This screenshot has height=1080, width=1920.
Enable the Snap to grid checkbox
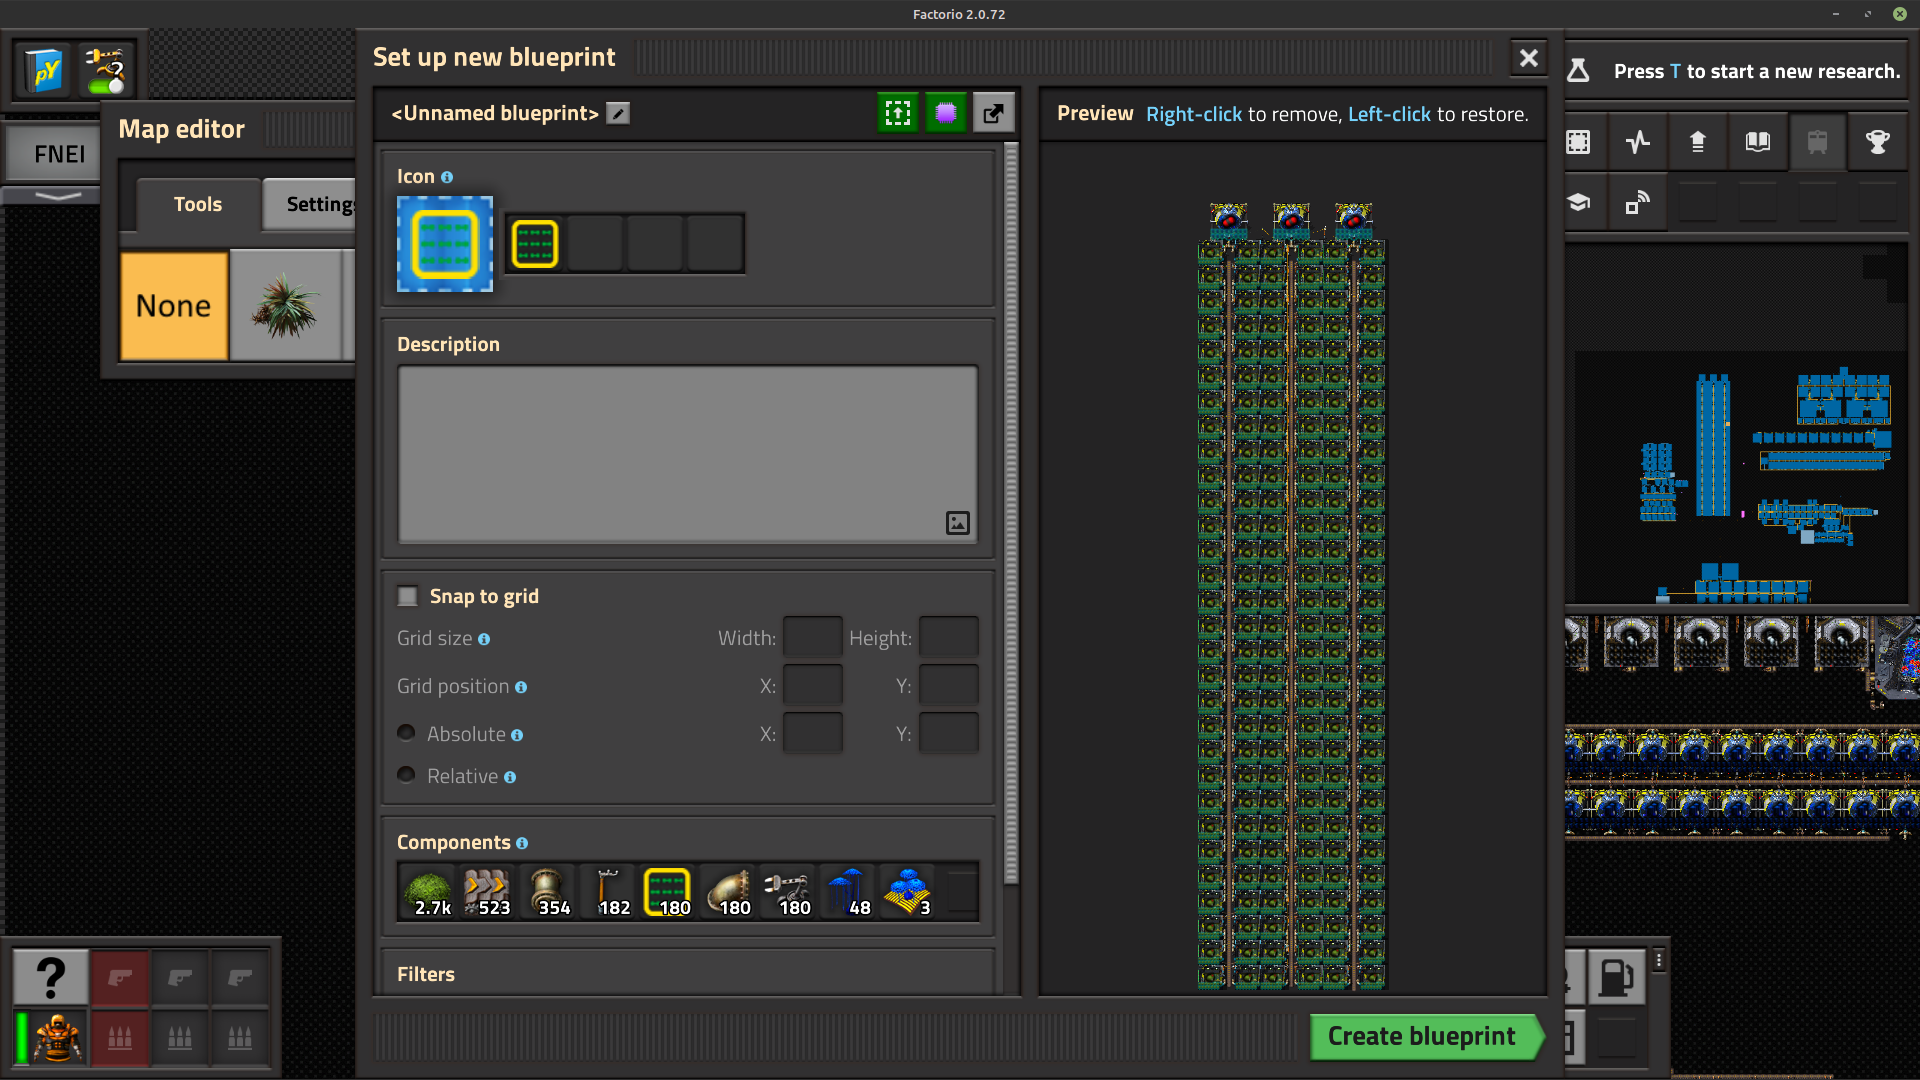[x=408, y=597]
